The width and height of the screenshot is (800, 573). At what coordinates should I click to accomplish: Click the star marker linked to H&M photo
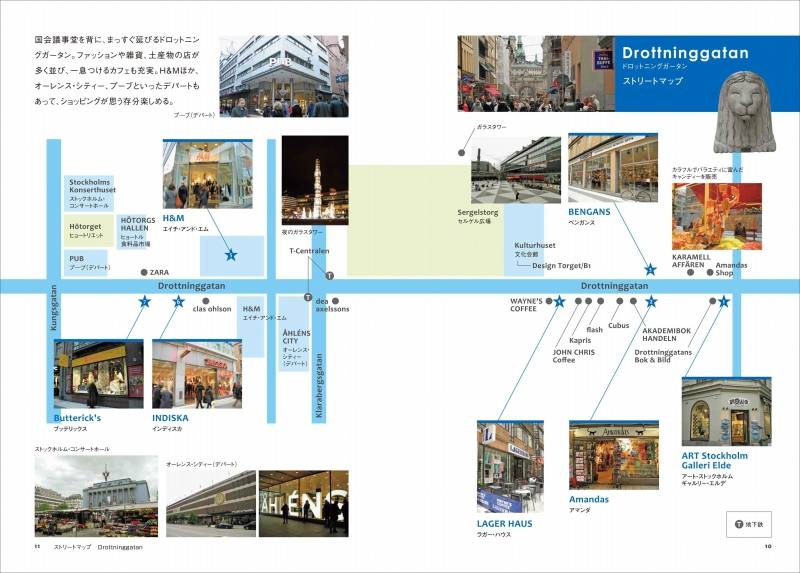click(231, 255)
